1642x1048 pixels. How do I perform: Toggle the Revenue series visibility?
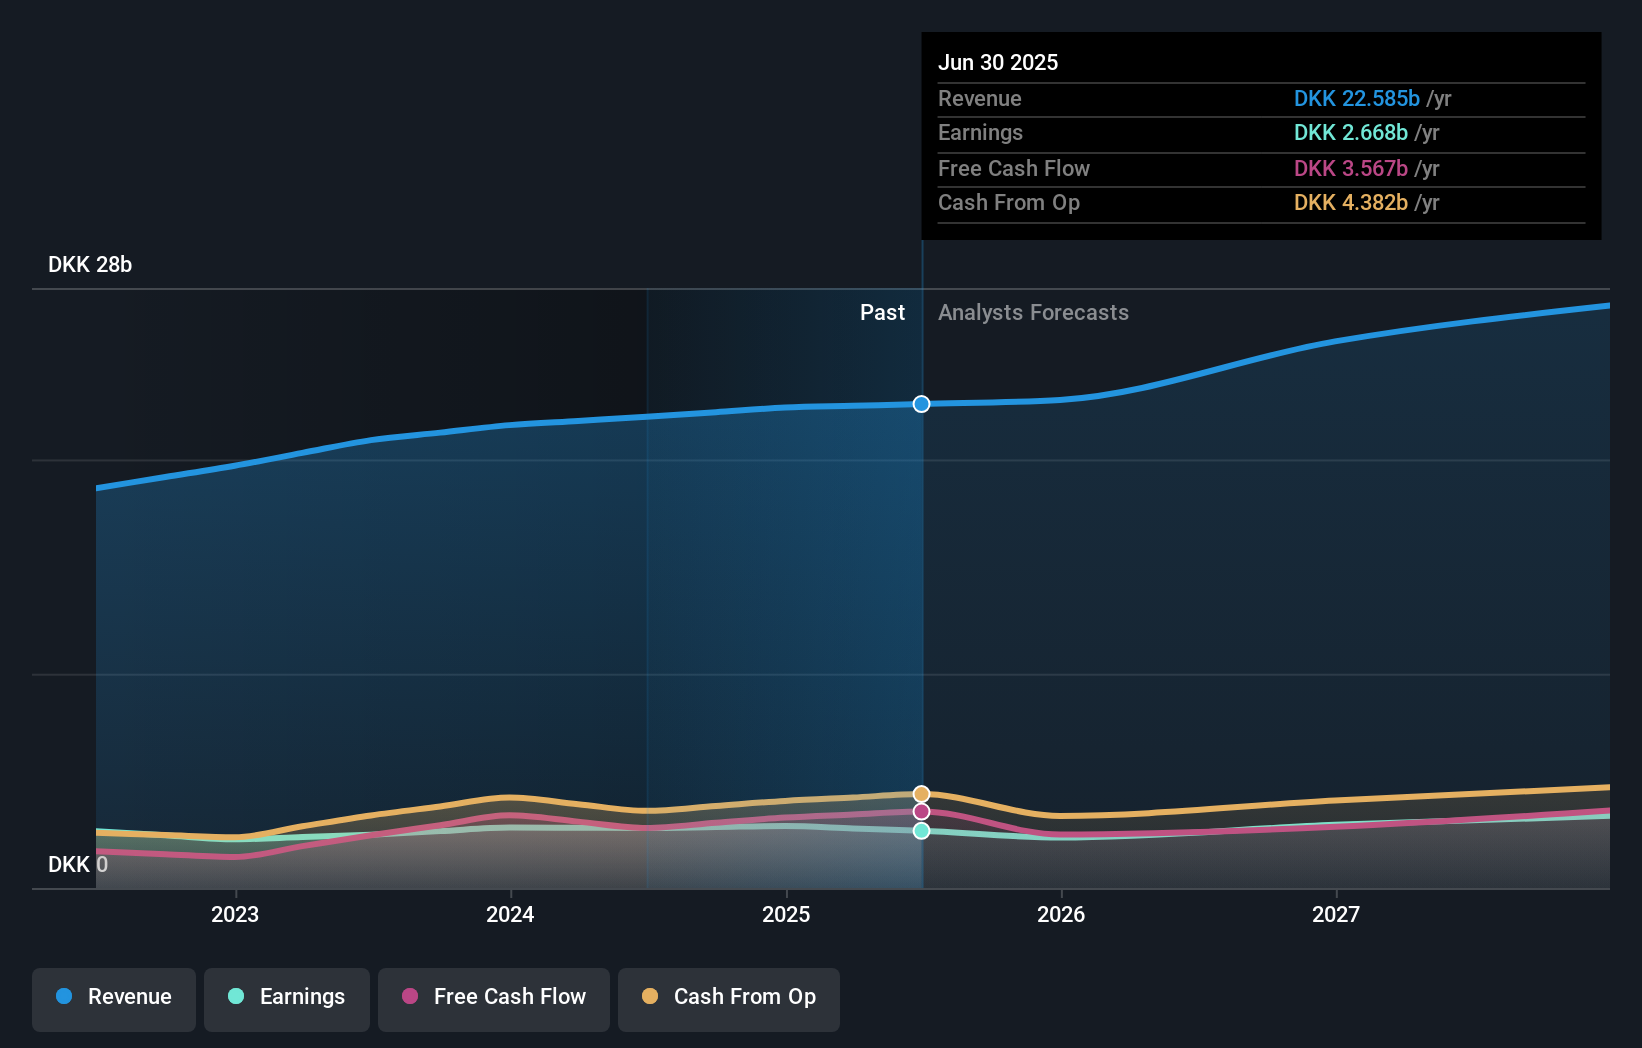coord(113,997)
